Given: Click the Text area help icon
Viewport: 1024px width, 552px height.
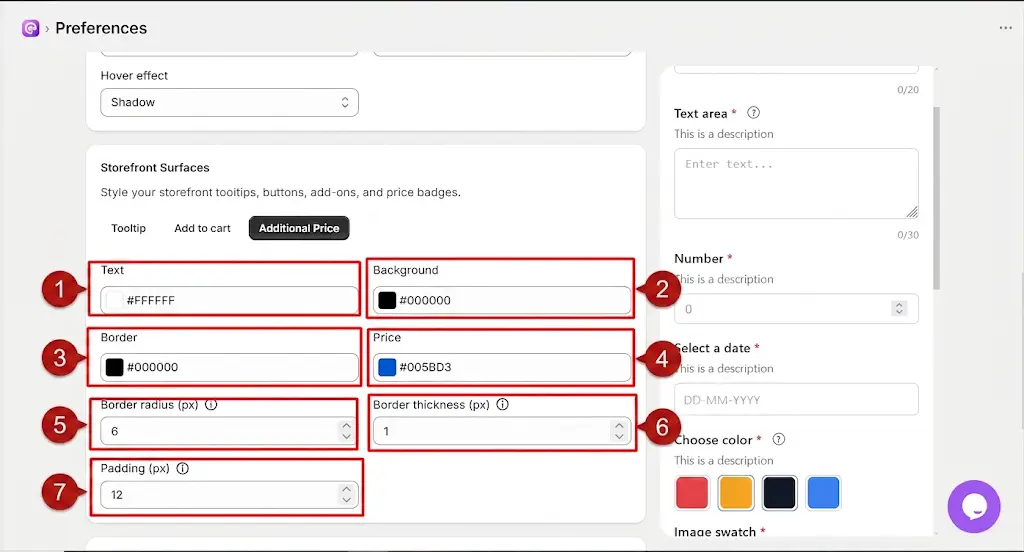Looking at the screenshot, I should (x=753, y=112).
